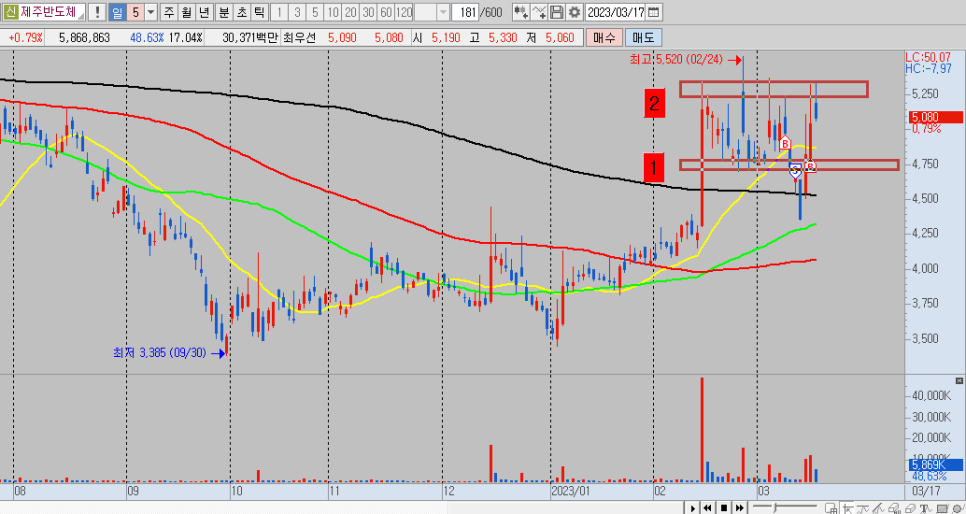Image resolution: width=966 pixels, height=514 pixels.
Task: Click the LC:50.07 indicator text
Action: [928, 57]
